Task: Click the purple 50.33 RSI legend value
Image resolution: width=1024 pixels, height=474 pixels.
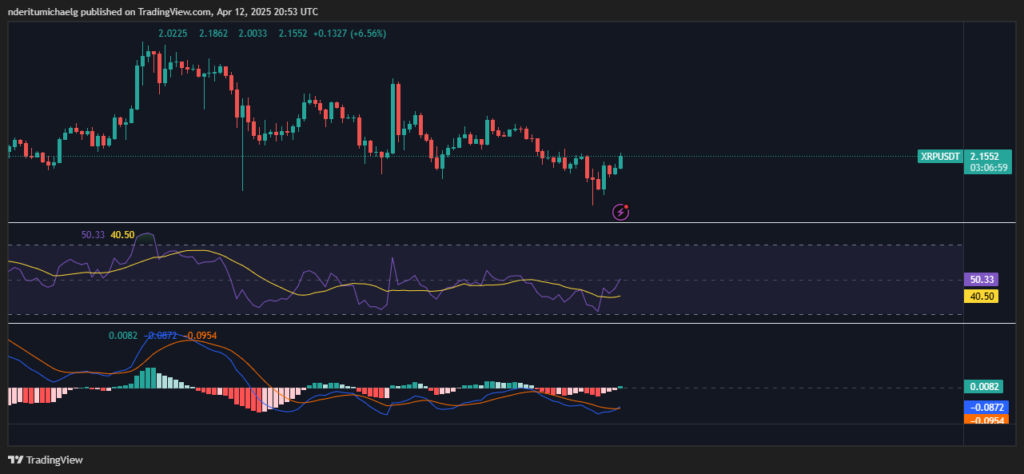Action: [x=93, y=234]
